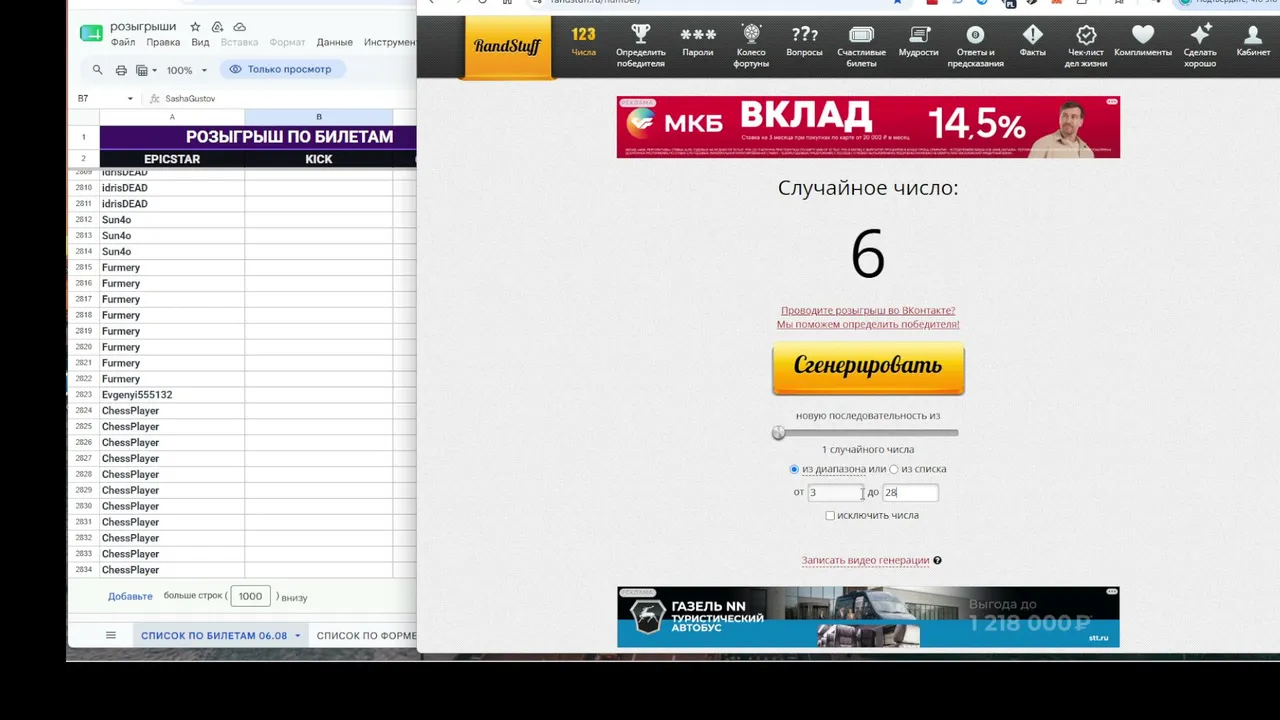The width and height of the screenshot is (1280, 720).
Task: Print the spreadsheet with printer icon
Action: coord(121,70)
